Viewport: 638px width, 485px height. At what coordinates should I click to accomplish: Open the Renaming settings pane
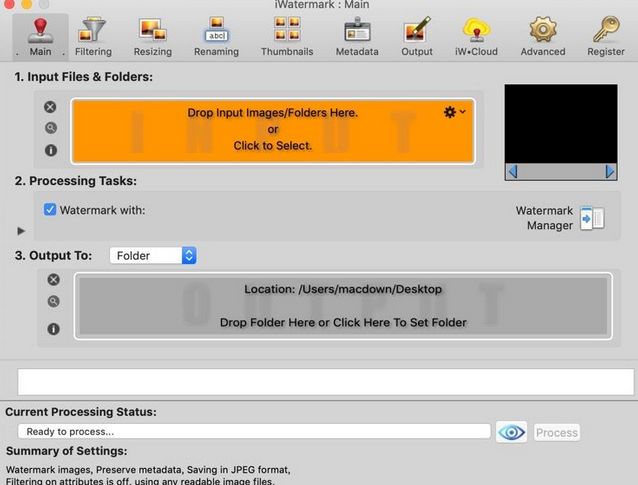216,37
